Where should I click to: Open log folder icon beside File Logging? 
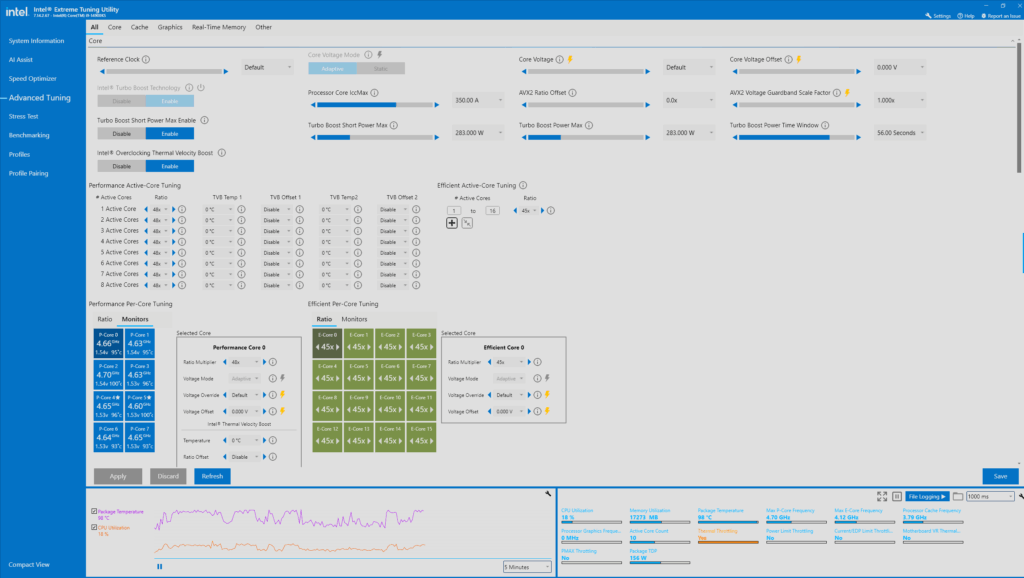pos(957,496)
